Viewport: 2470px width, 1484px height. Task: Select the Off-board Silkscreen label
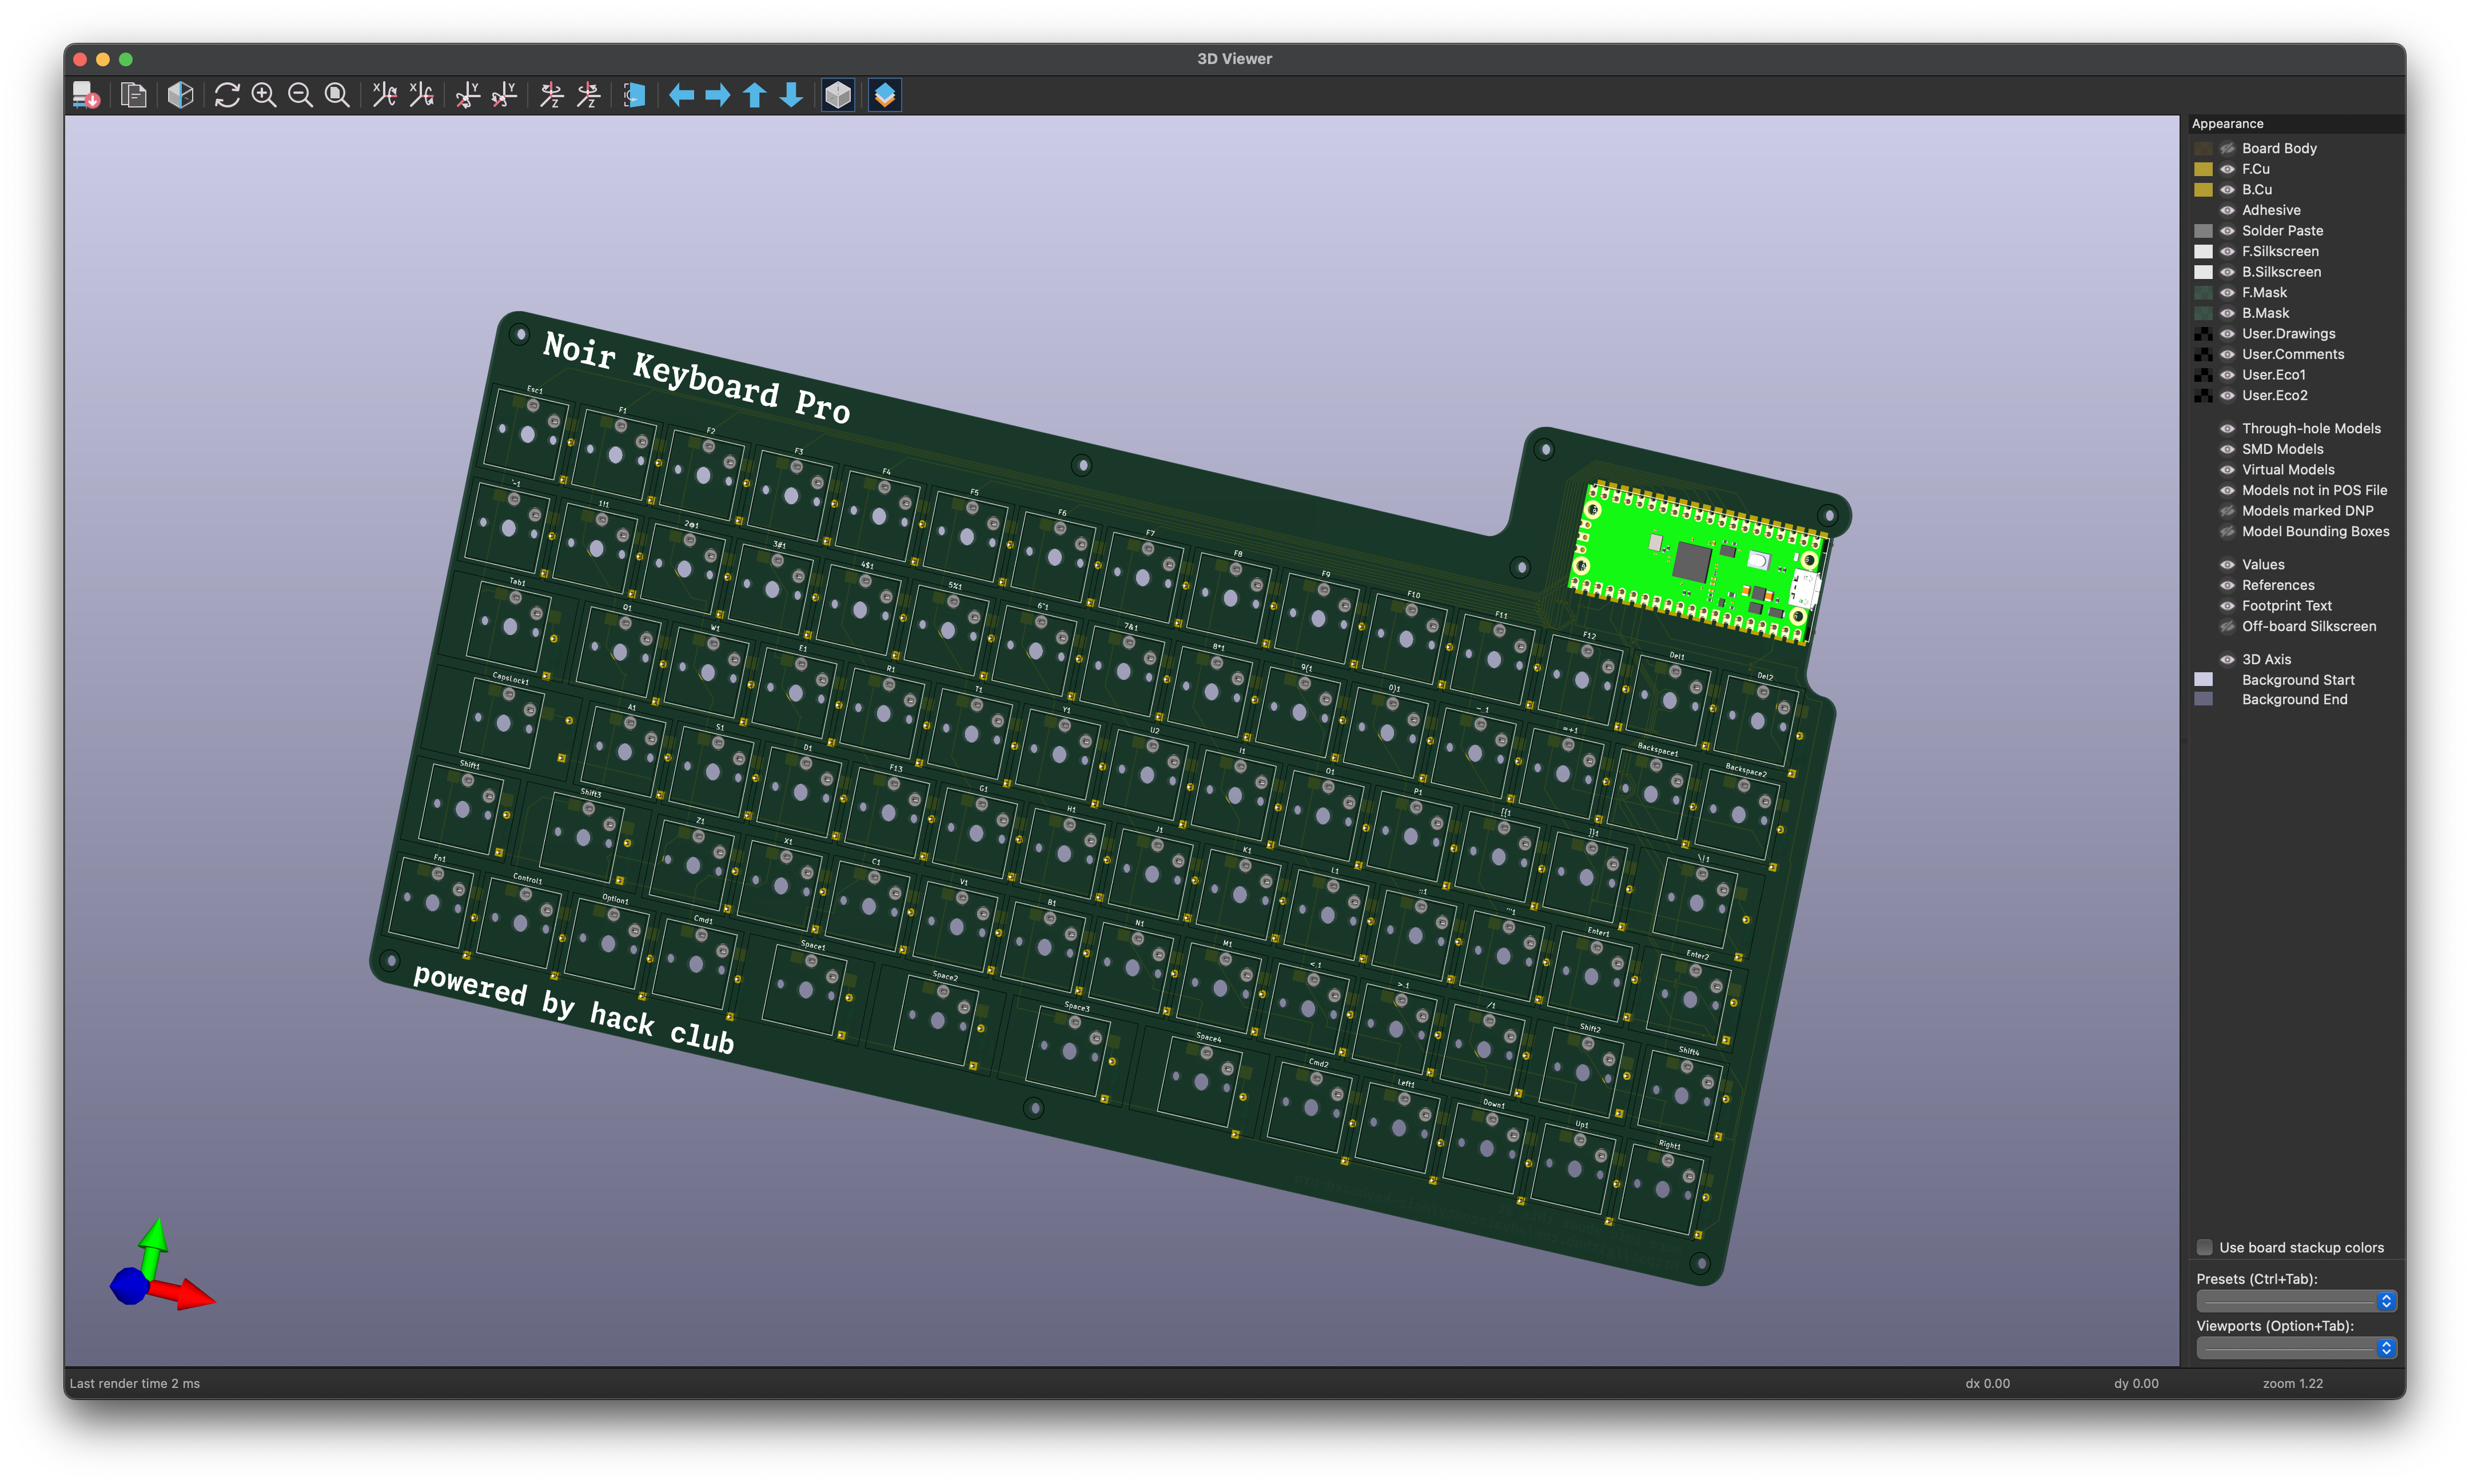2308,626
